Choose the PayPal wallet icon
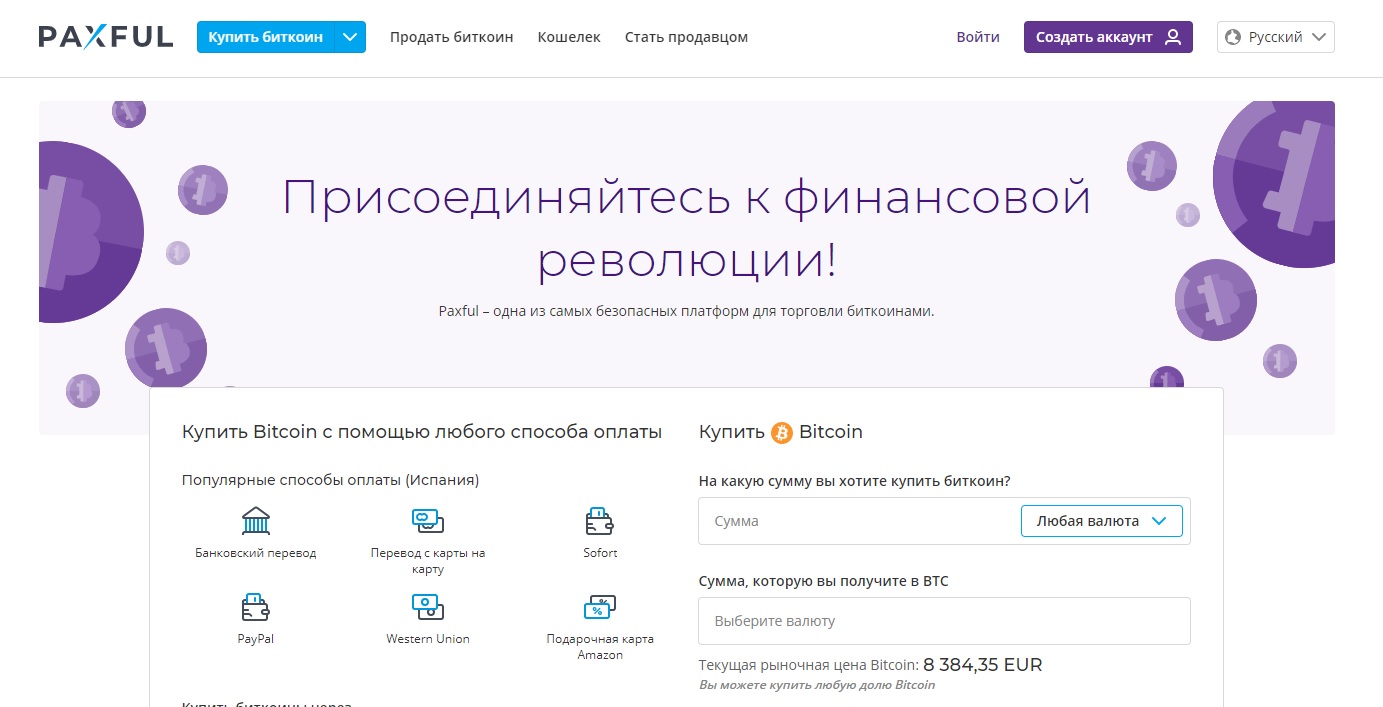The width and height of the screenshot is (1383, 707). (x=256, y=606)
